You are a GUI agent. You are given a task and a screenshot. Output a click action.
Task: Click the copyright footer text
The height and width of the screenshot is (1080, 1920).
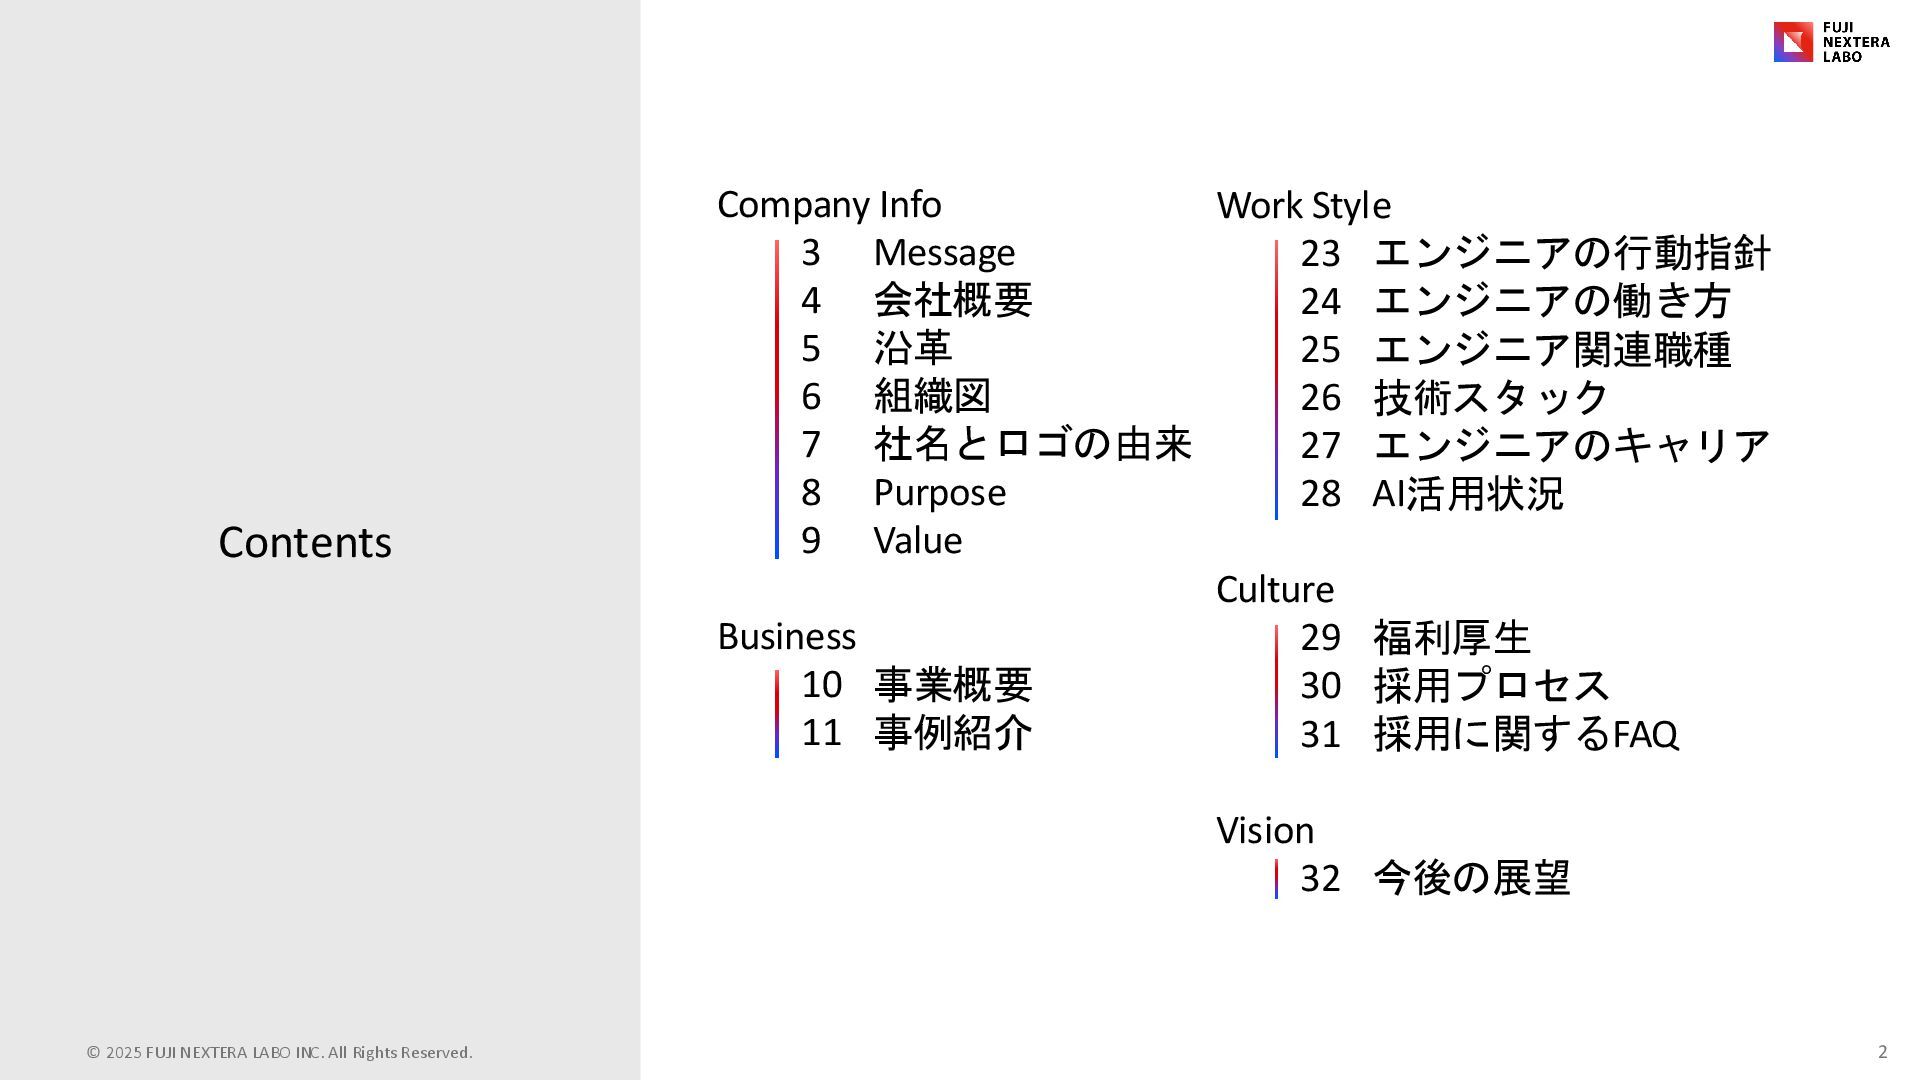[279, 1052]
